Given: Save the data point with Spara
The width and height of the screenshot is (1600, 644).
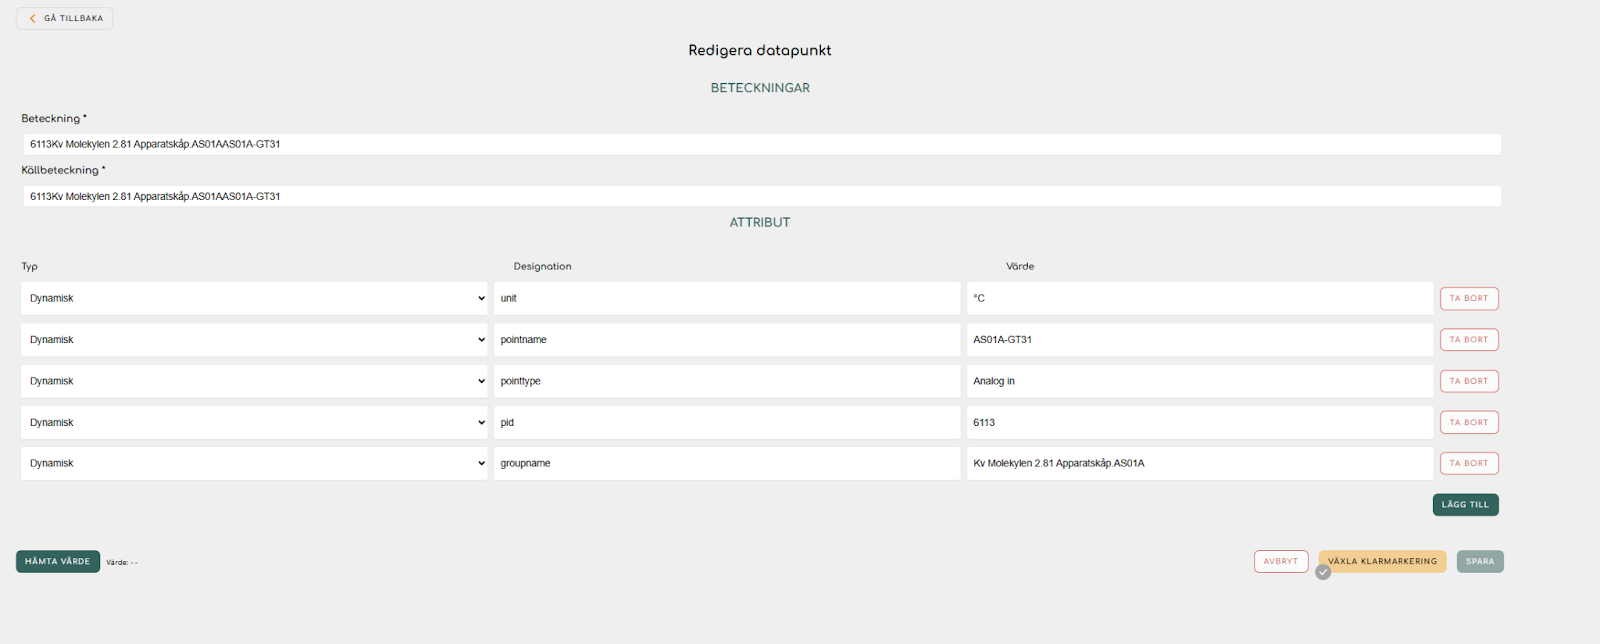Looking at the screenshot, I should click(1480, 561).
